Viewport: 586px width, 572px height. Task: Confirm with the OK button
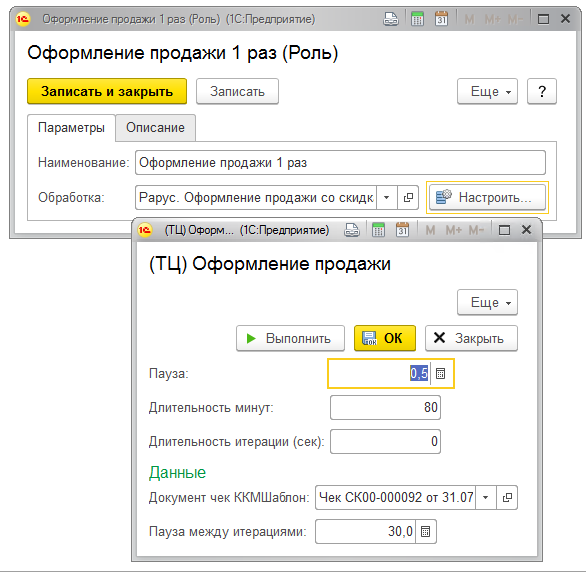pyautogui.click(x=385, y=338)
